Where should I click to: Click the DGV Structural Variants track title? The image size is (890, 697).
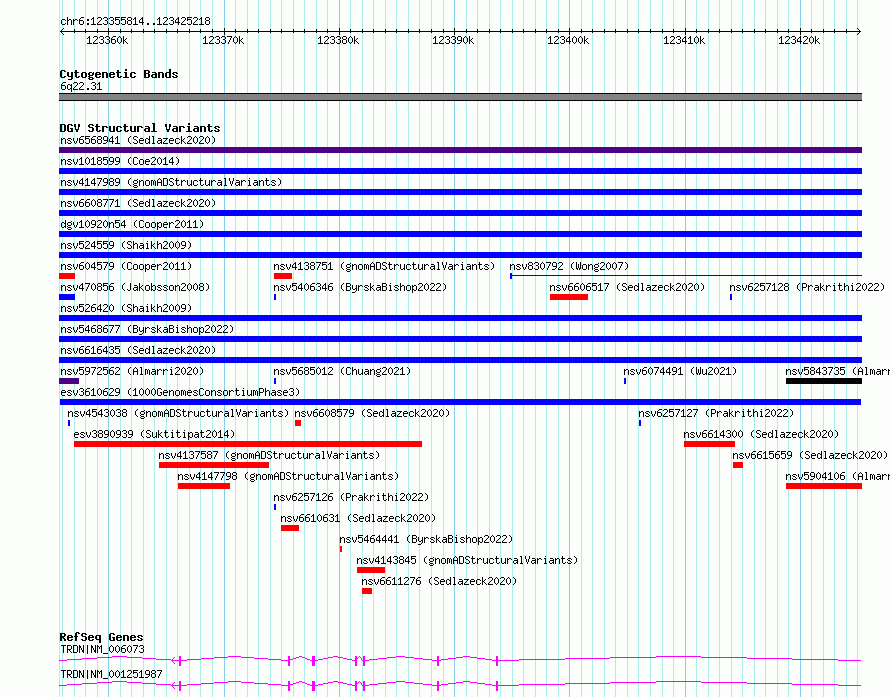[x=140, y=128]
